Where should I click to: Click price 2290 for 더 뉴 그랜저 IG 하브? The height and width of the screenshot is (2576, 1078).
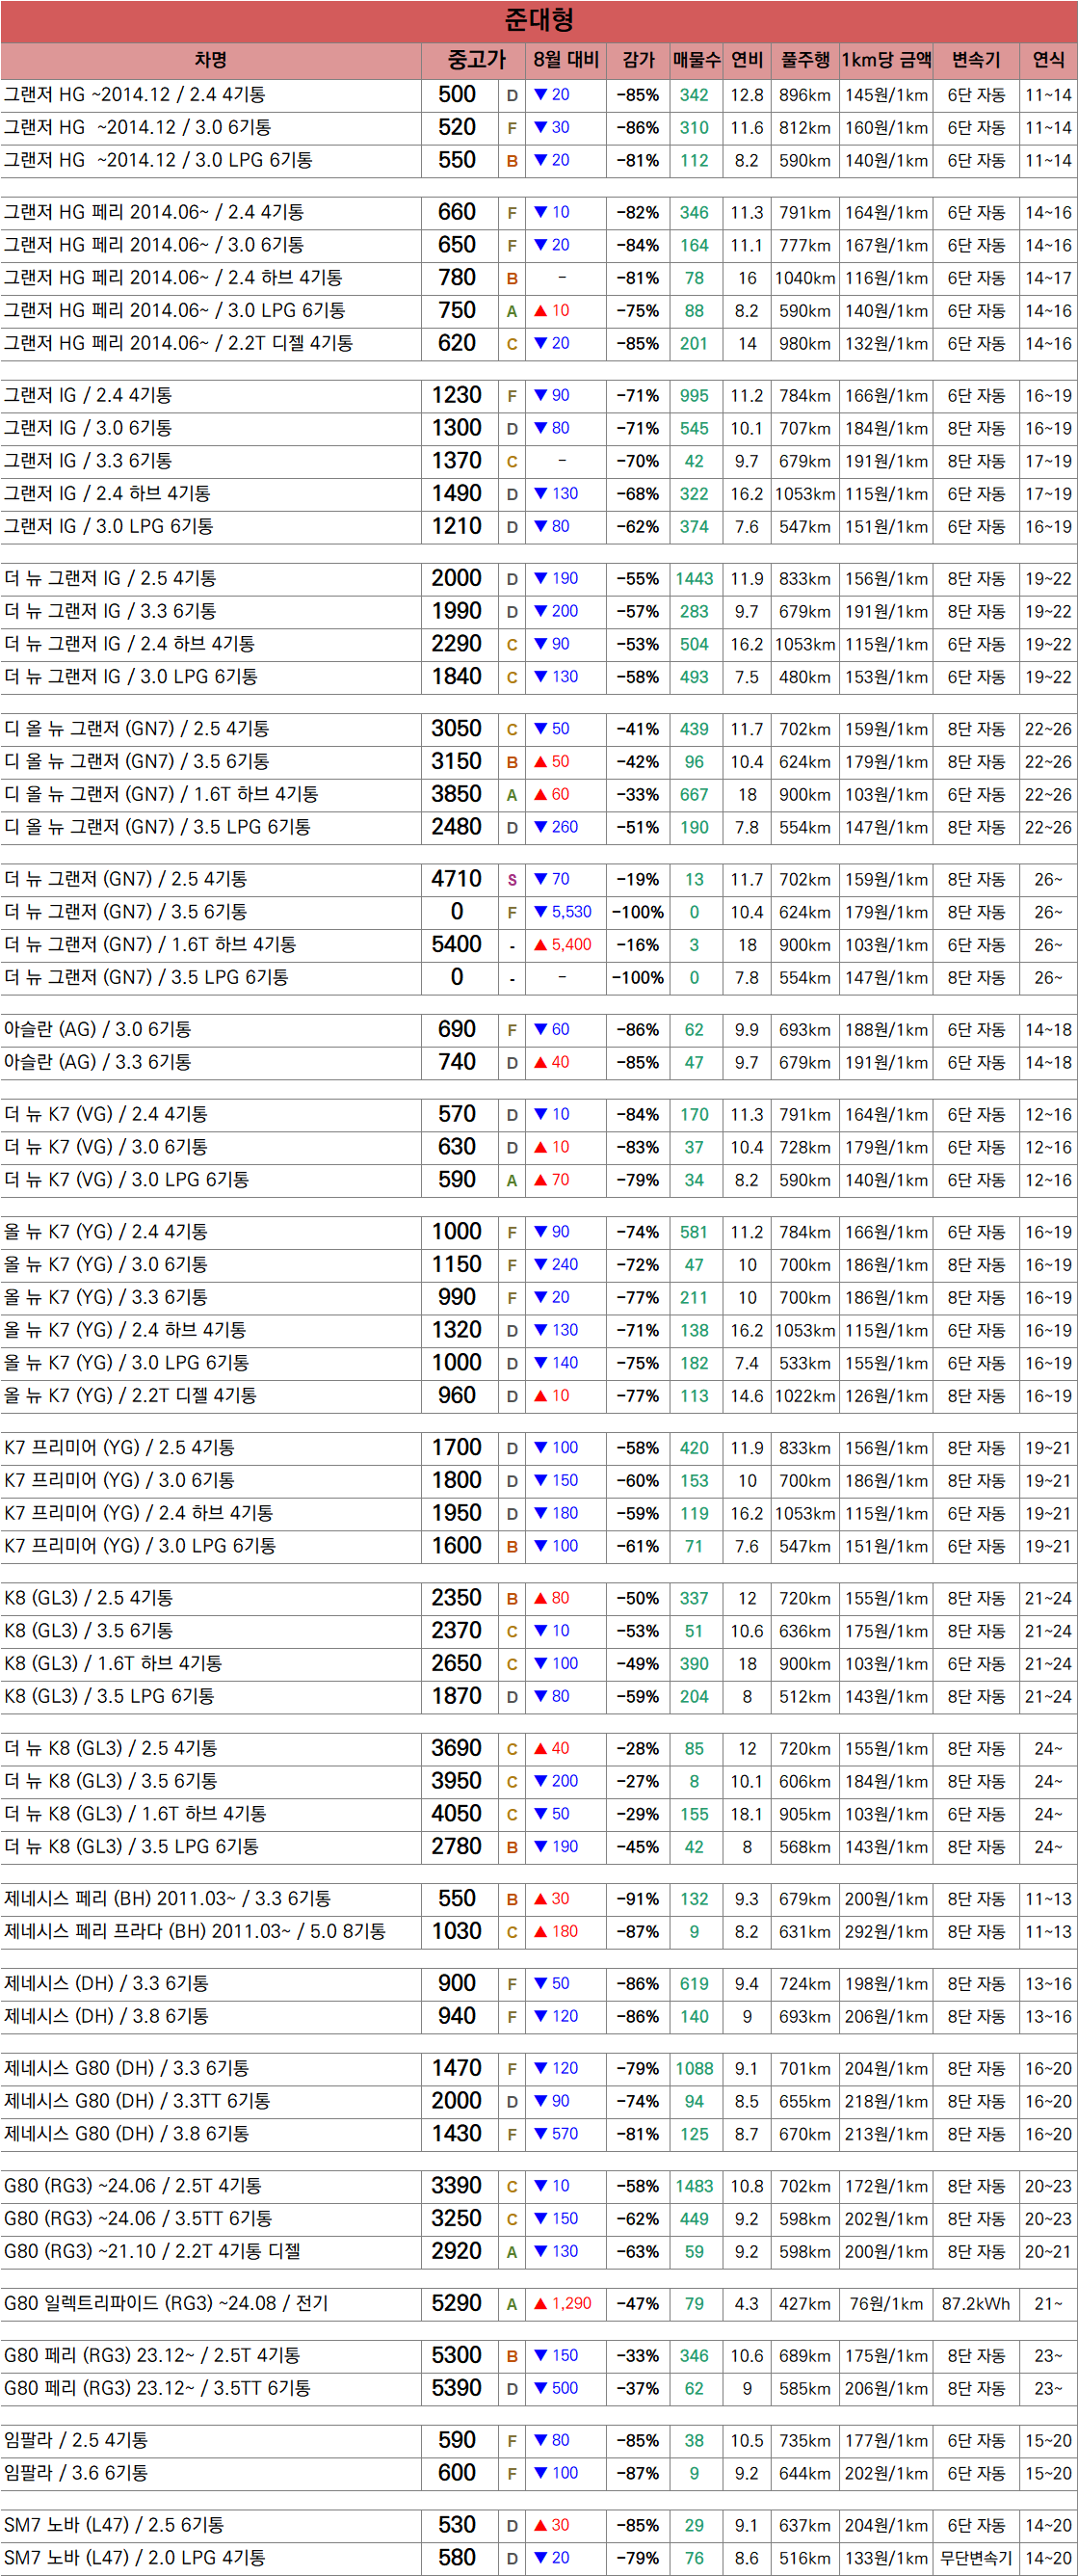point(457,644)
